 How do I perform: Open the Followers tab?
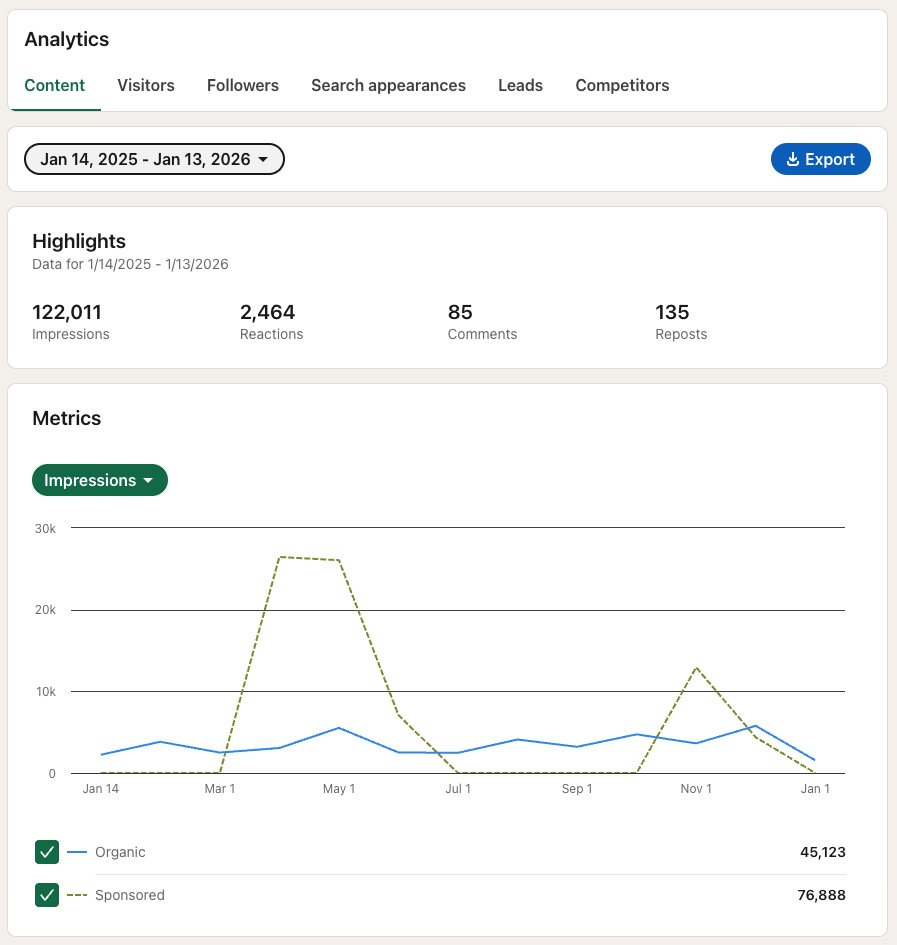[243, 86]
